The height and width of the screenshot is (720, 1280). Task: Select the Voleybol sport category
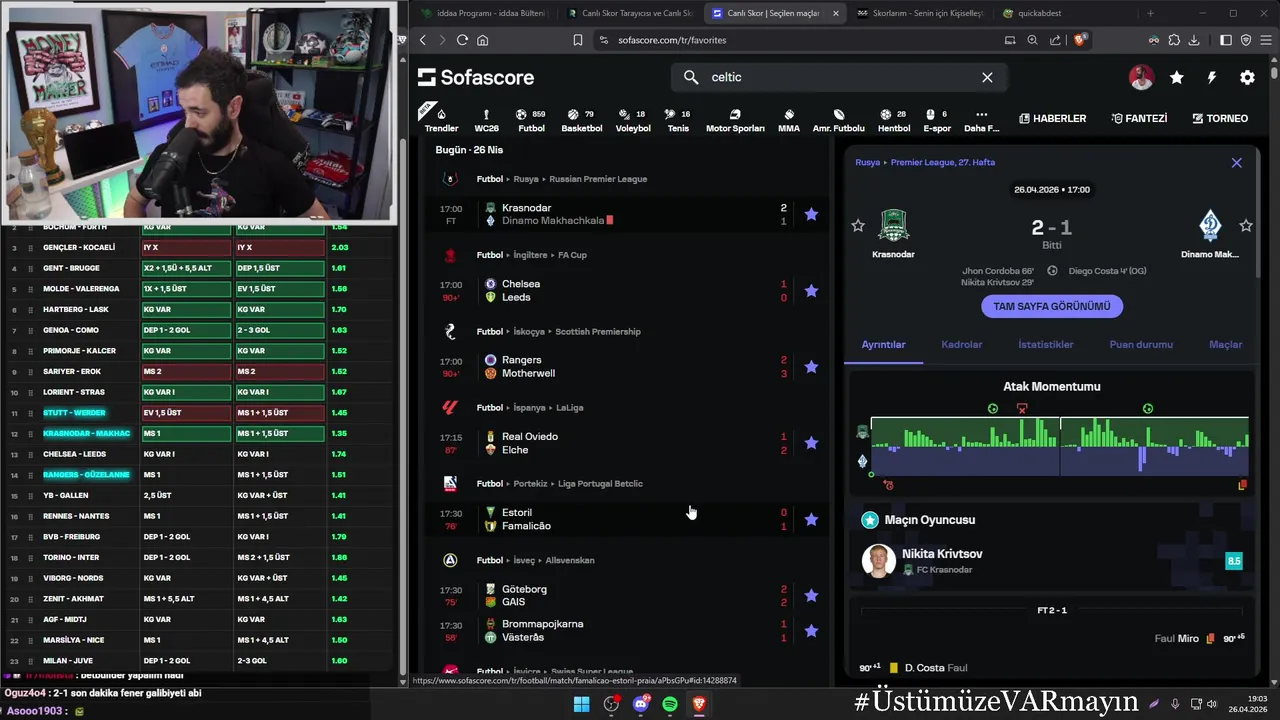(x=632, y=119)
